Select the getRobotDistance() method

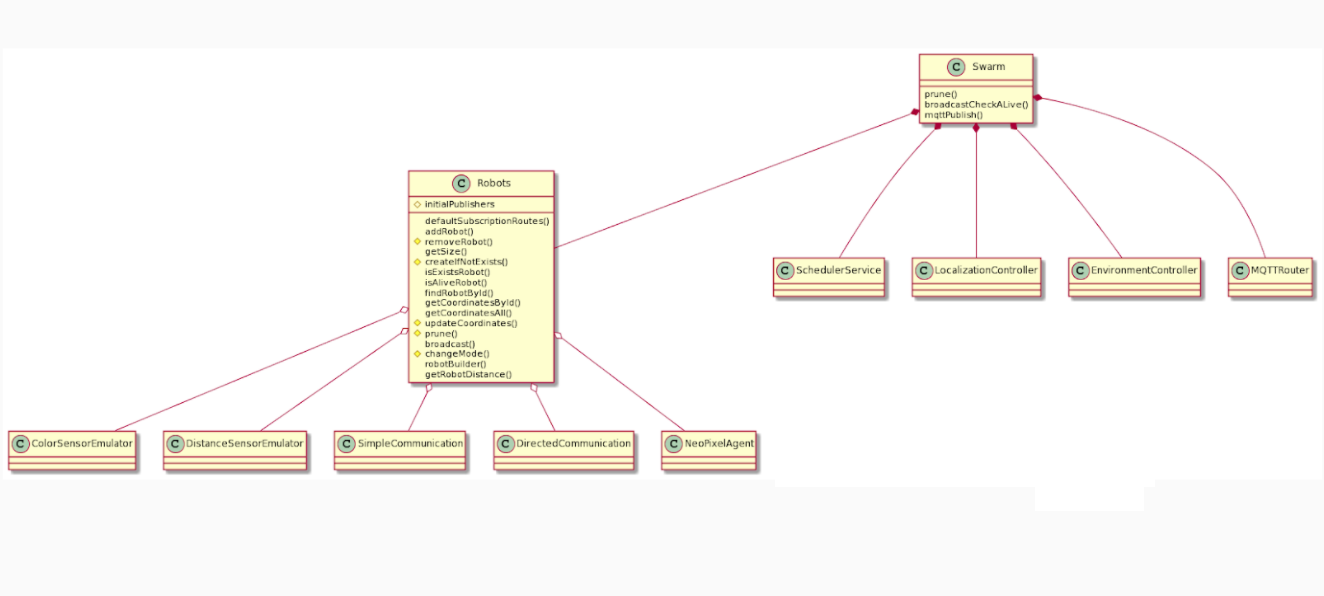[469, 373]
